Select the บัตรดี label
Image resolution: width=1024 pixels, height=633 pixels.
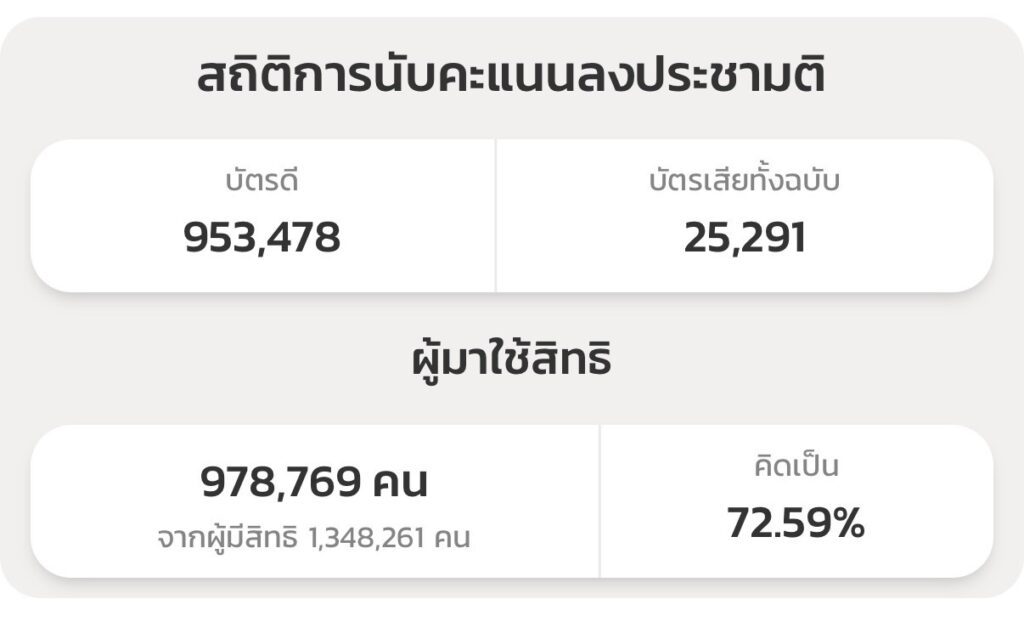coord(262,183)
